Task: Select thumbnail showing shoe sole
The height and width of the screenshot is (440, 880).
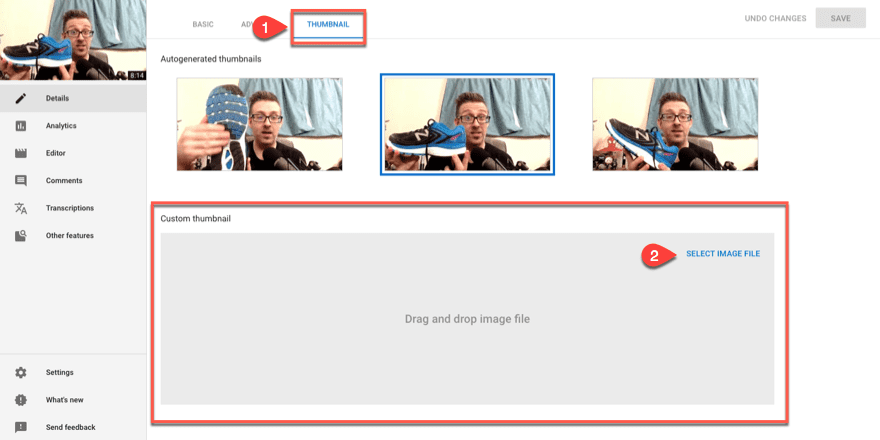Action: point(259,124)
